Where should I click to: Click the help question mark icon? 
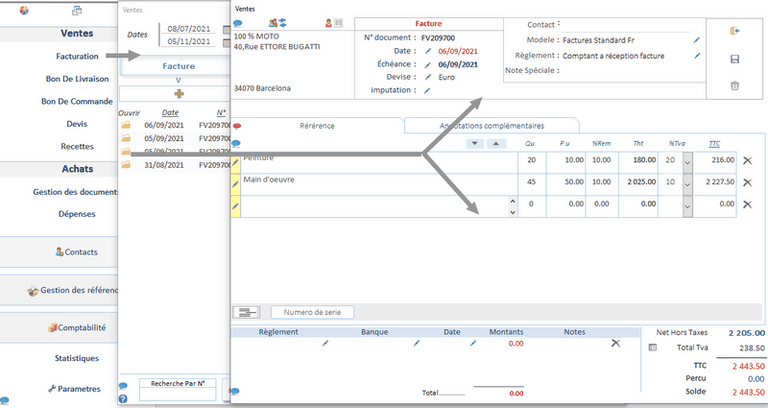[x=123, y=399]
